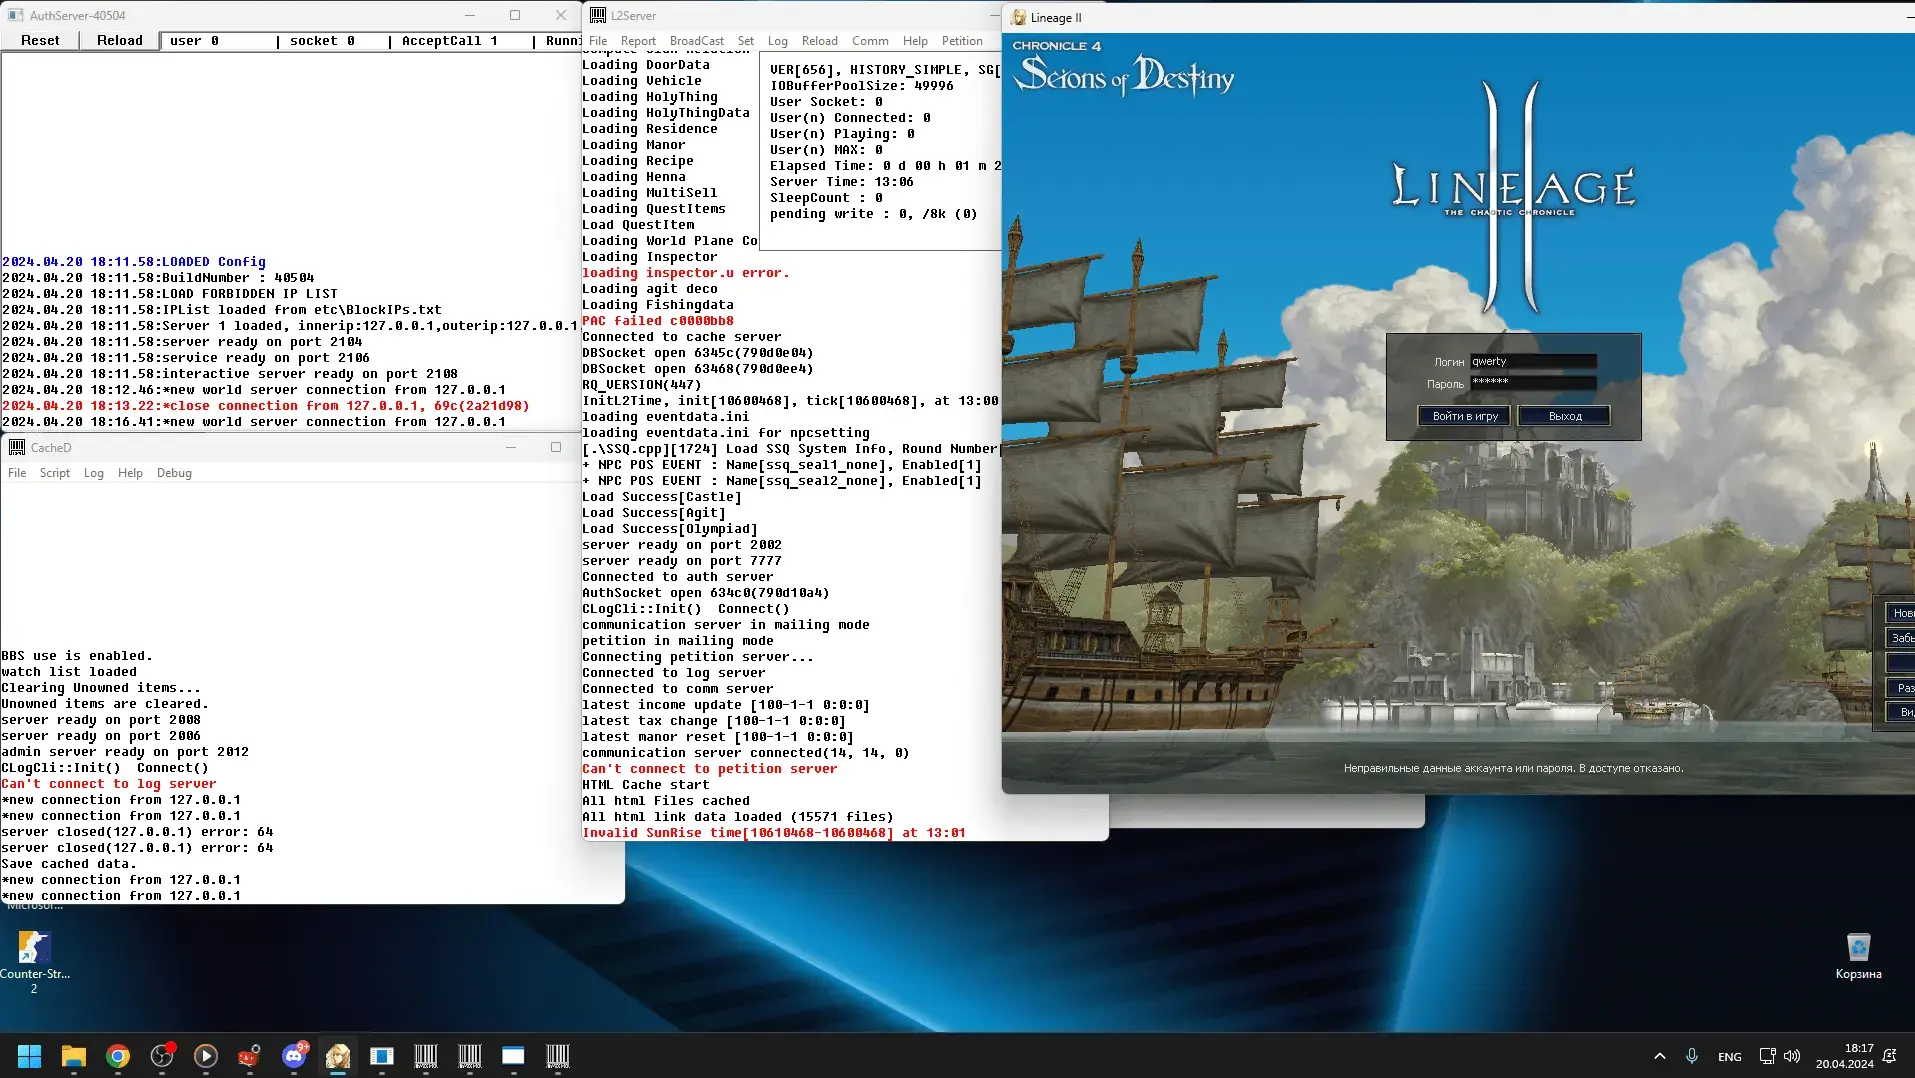Open the File menu in CacheD
The width and height of the screenshot is (1915, 1078).
pyautogui.click(x=17, y=473)
